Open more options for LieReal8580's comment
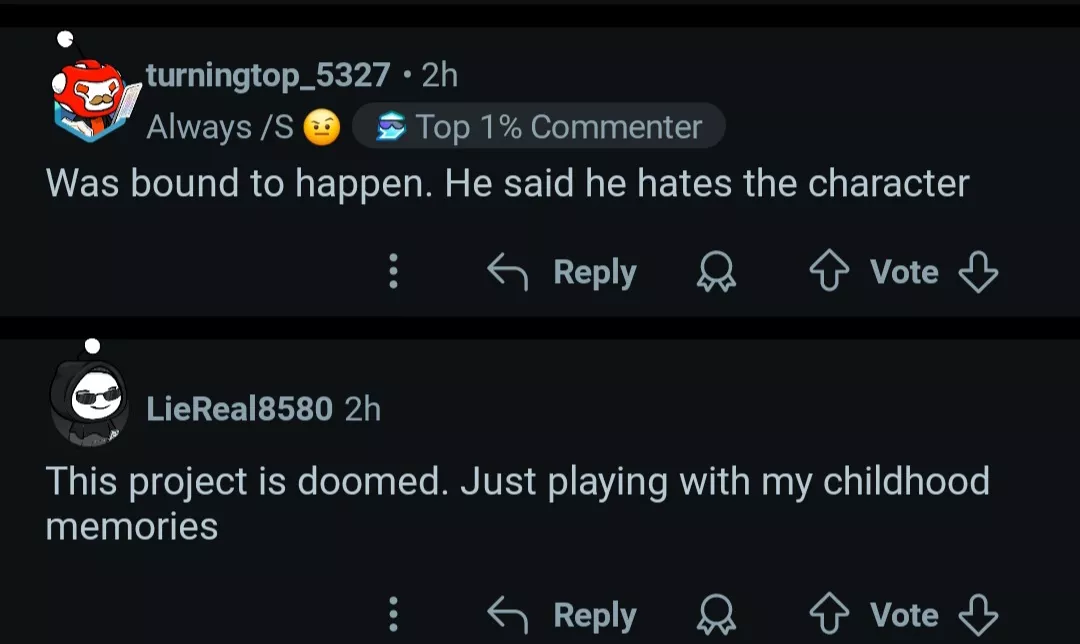 [393, 614]
